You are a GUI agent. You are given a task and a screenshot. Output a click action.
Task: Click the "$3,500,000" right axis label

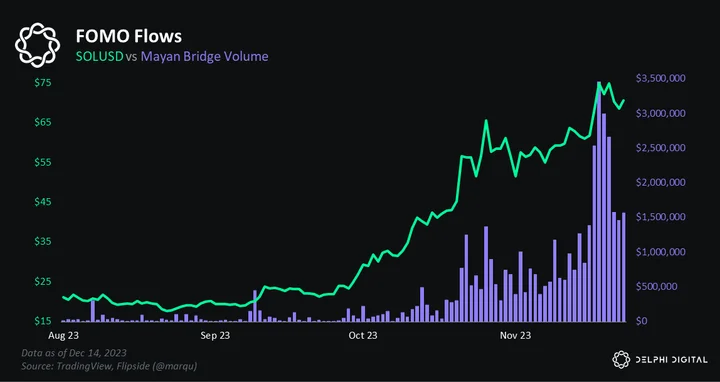point(661,79)
